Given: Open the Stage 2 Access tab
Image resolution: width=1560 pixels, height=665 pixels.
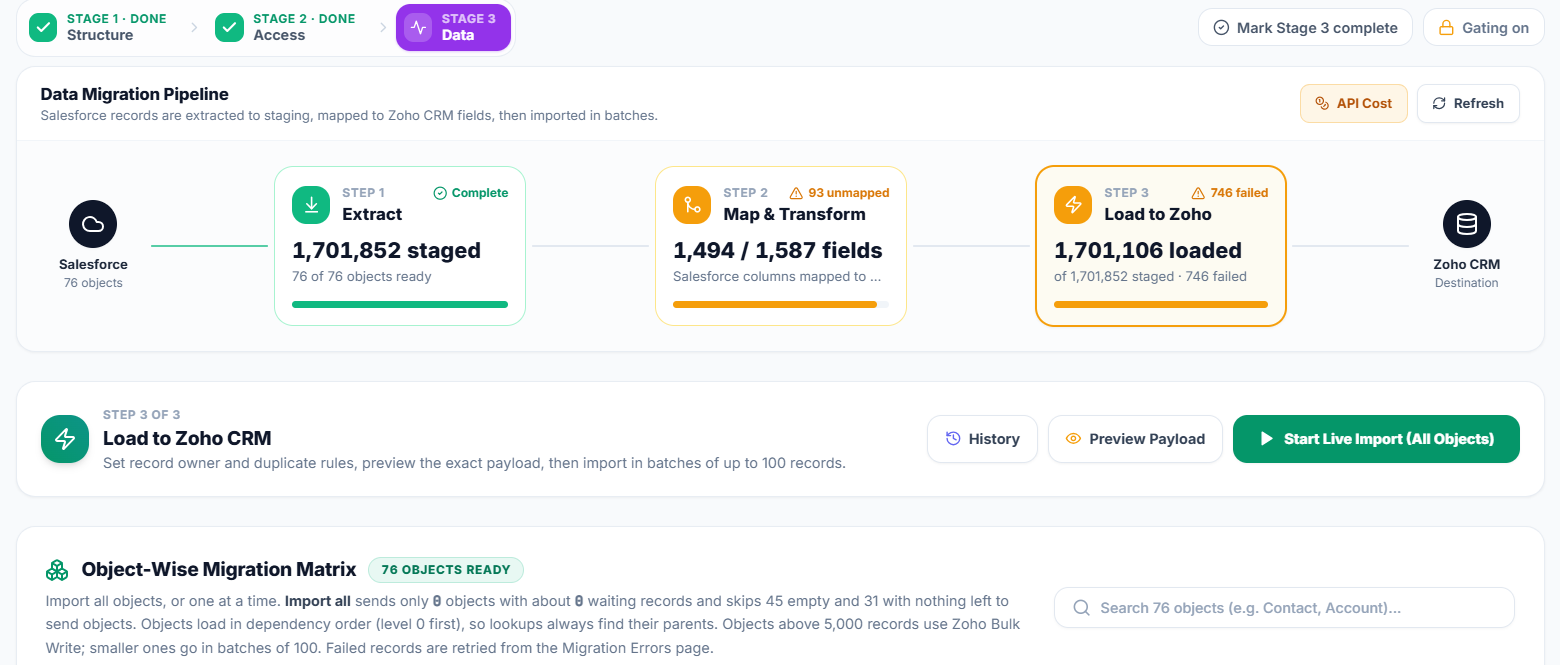Looking at the screenshot, I should [285, 28].
